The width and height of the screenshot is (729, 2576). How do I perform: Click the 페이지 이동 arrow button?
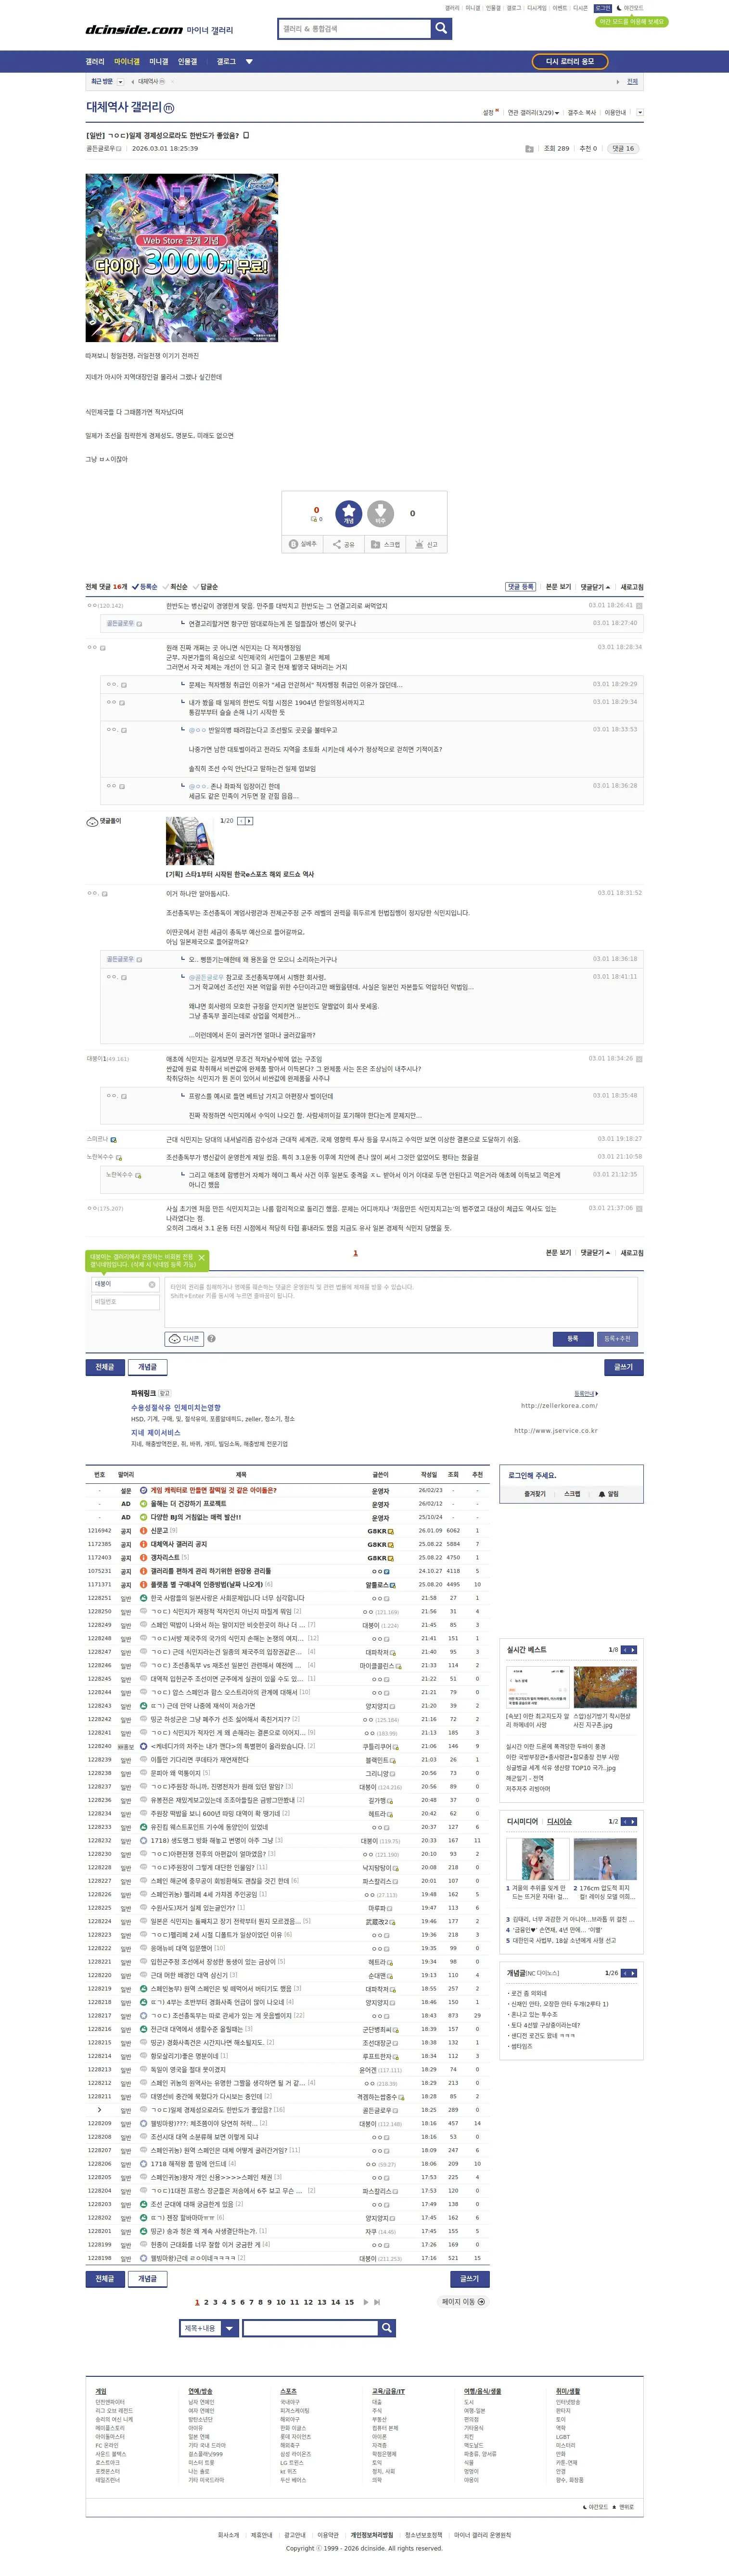pos(464,2302)
